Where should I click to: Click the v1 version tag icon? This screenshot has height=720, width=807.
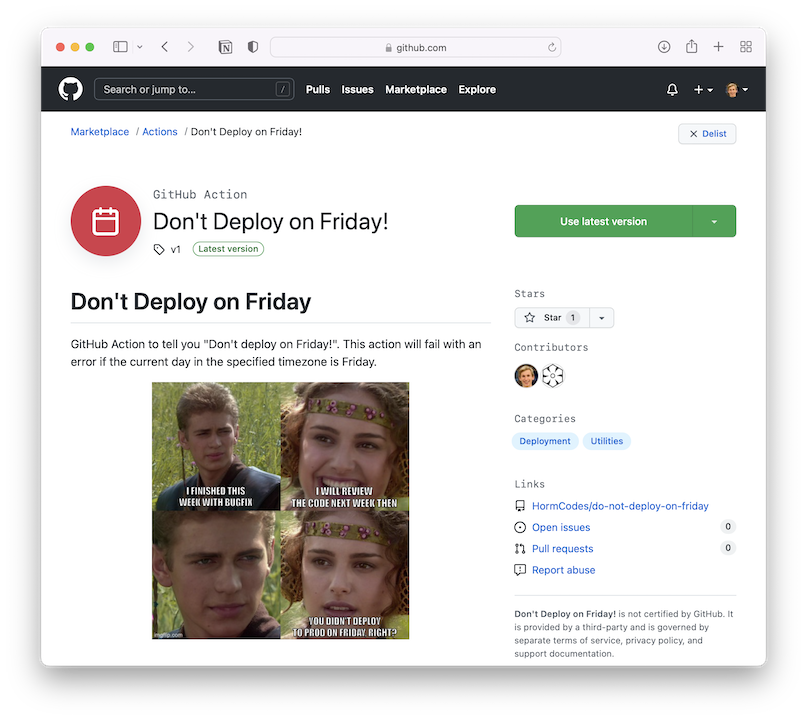159,250
